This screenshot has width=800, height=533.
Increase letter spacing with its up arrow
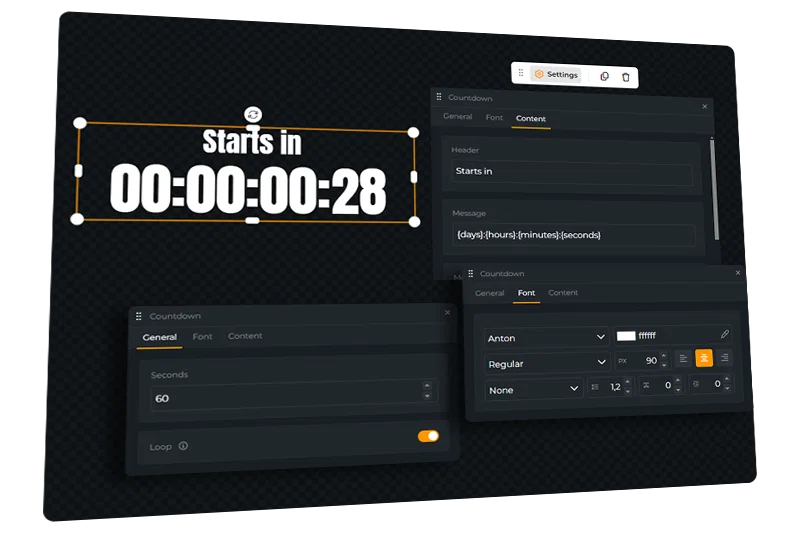678,380
